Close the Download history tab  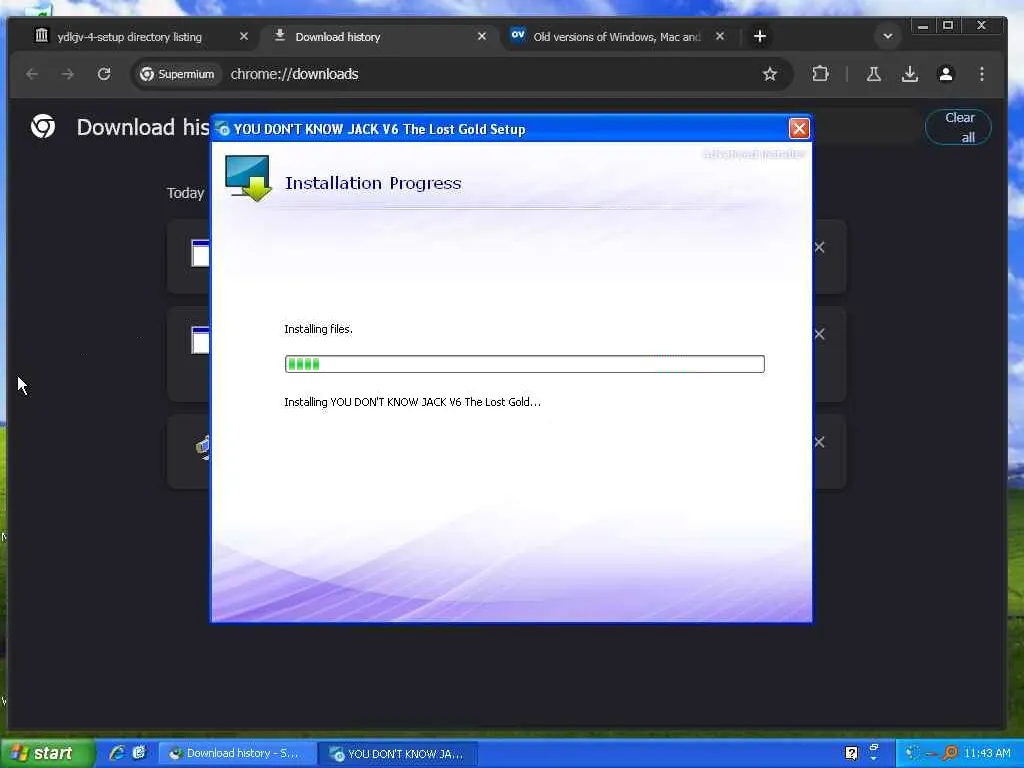click(x=482, y=37)
